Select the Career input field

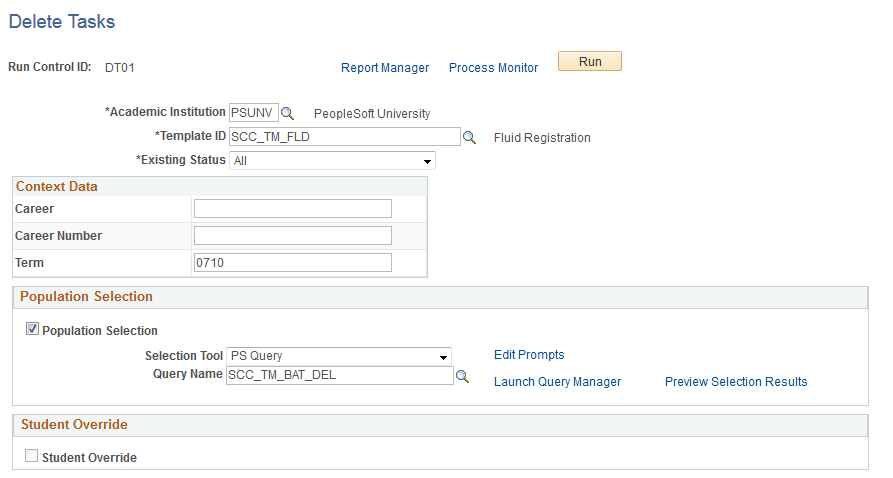293,209
